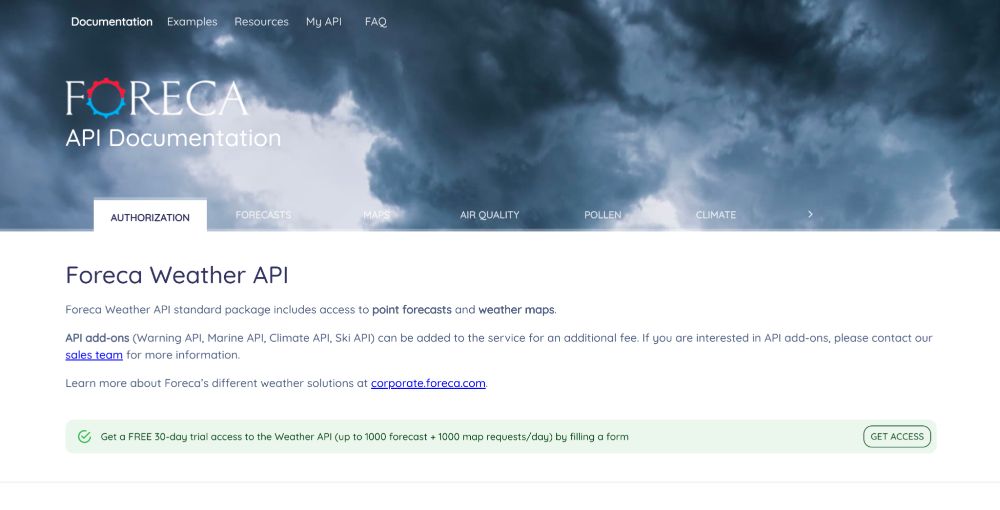This screenshot has height=510, width=1000.
Task: Open the Documentation menu item
Action: (x=112, y=22)
